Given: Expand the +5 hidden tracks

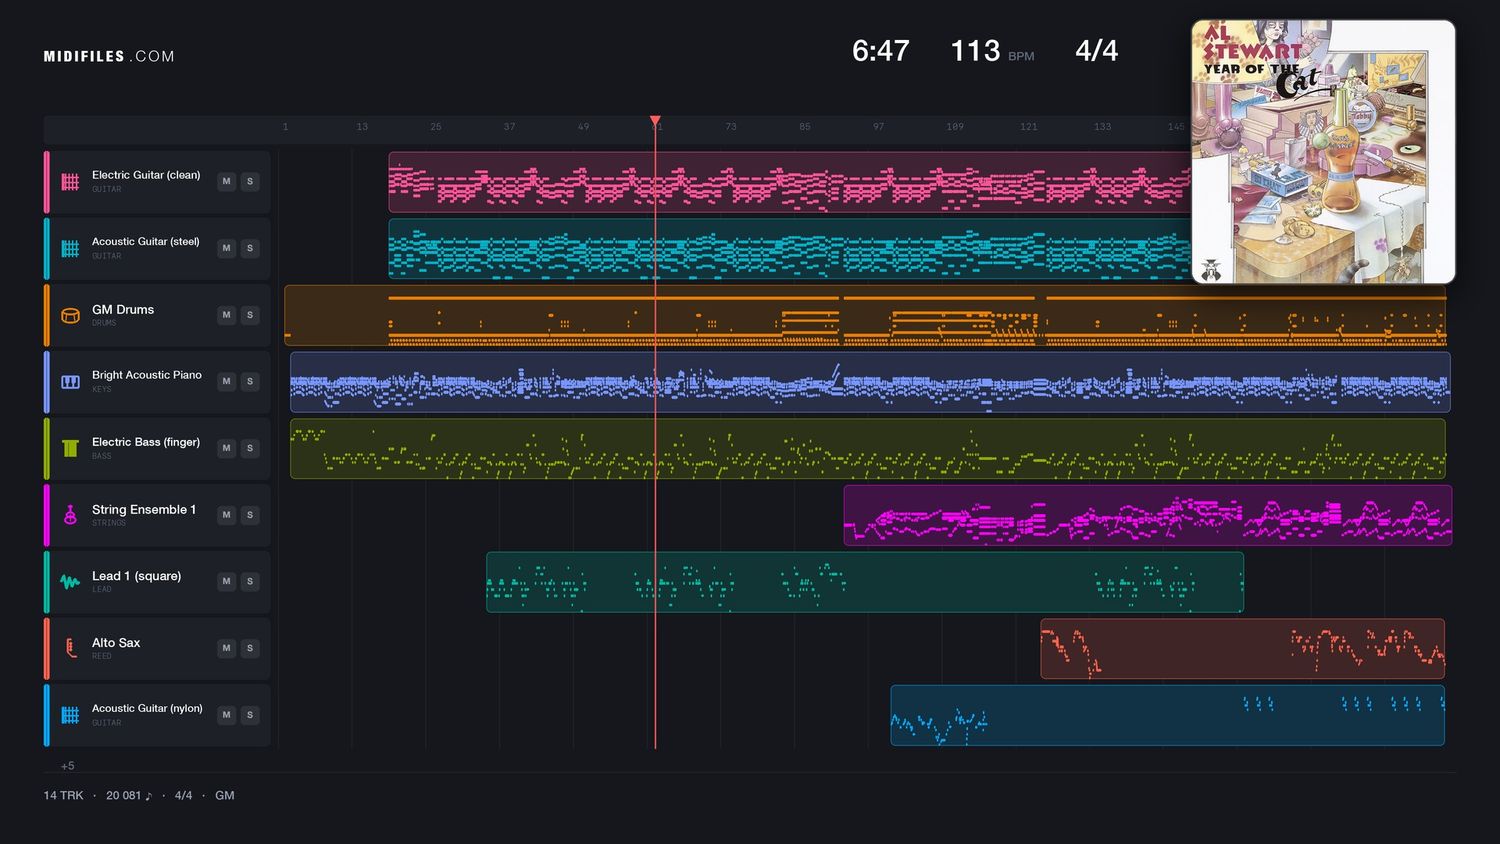Looking at the screenshot, I should pos(67,766).
